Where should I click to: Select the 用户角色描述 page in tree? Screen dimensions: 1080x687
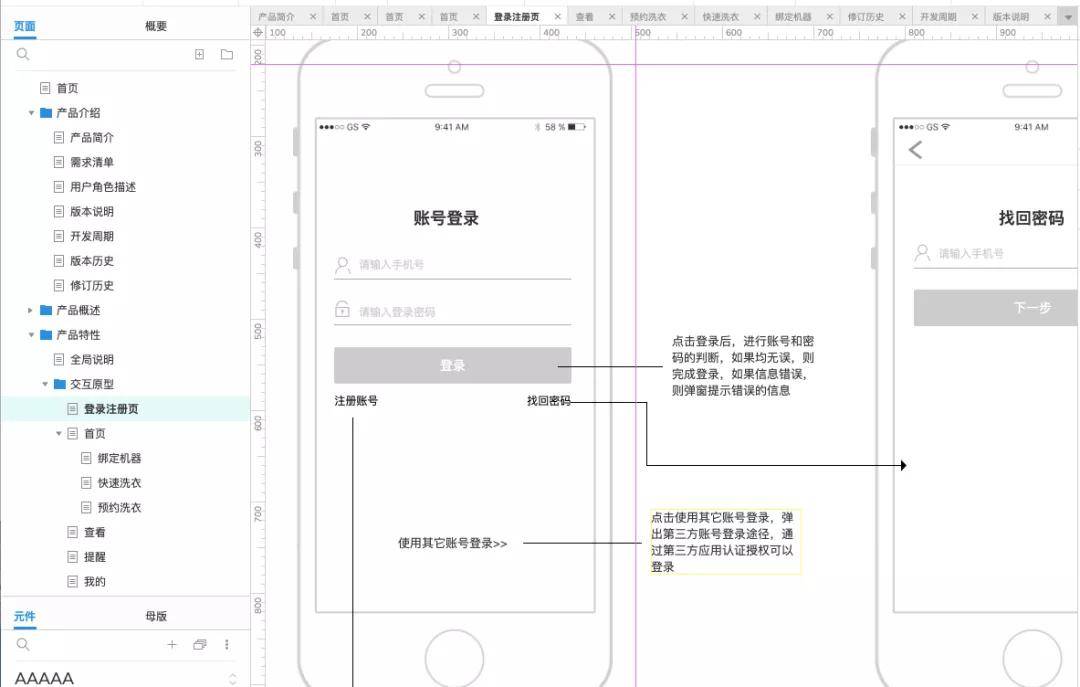tap(103, 187)
